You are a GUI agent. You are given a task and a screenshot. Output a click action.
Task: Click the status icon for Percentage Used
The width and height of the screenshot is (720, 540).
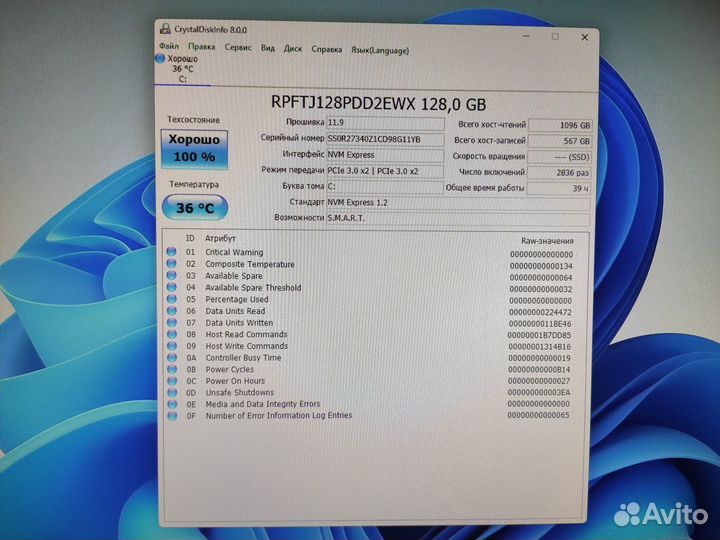[x=171, y=298]
